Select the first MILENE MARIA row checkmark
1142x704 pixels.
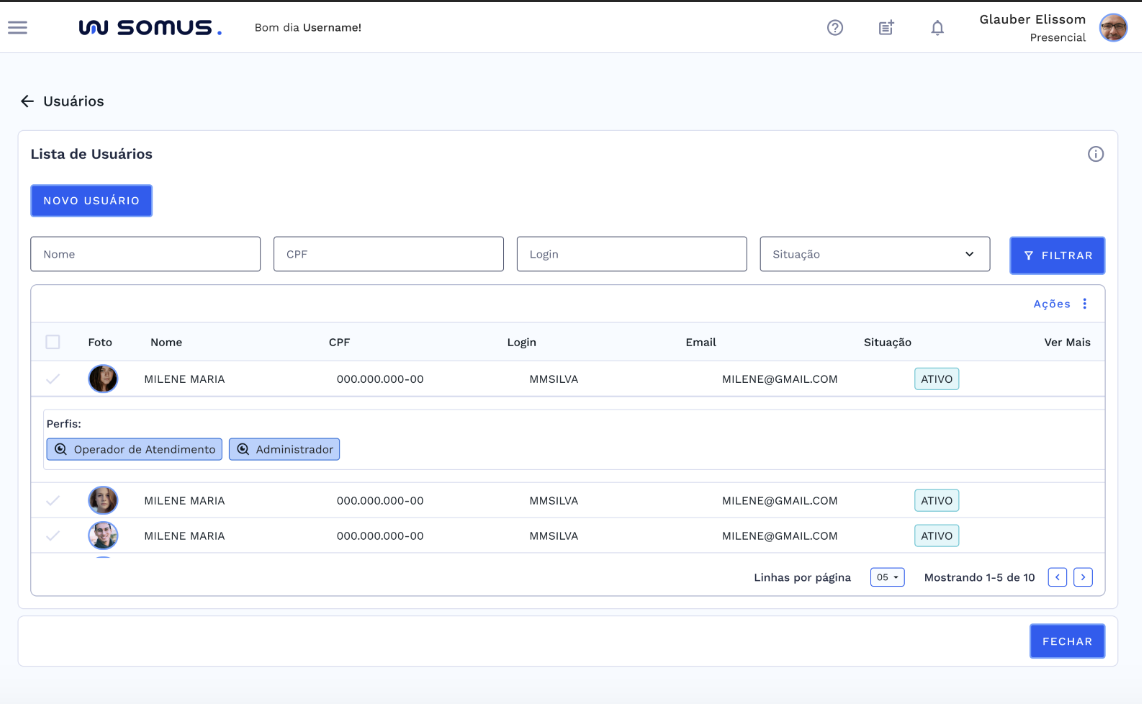[x=53, y=379]
